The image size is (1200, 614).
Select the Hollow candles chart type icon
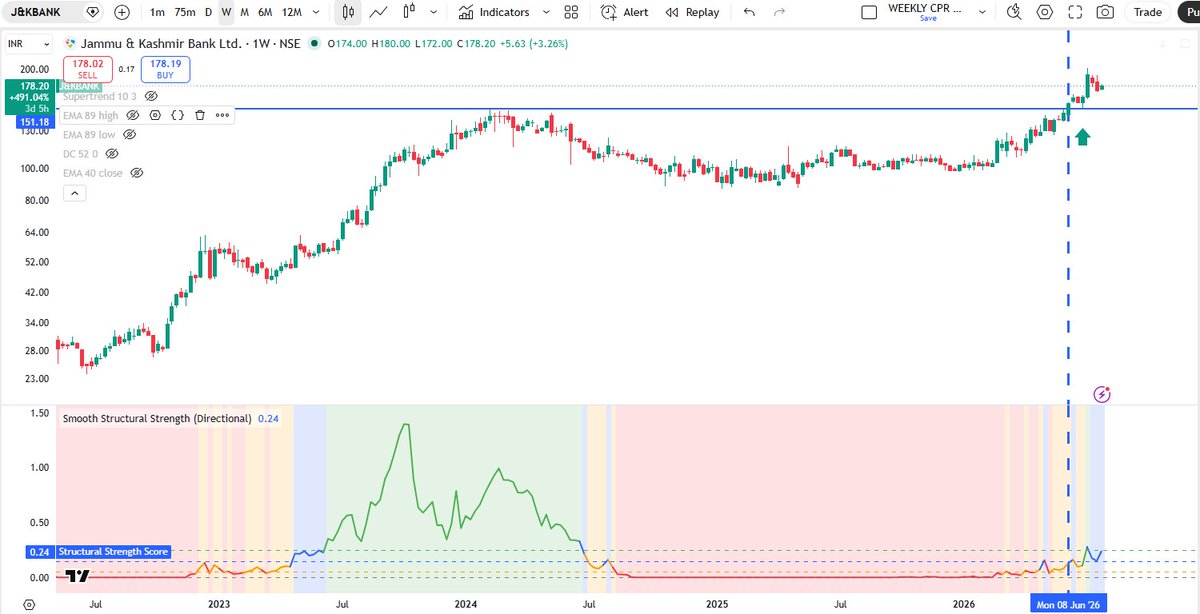(408, 12)
